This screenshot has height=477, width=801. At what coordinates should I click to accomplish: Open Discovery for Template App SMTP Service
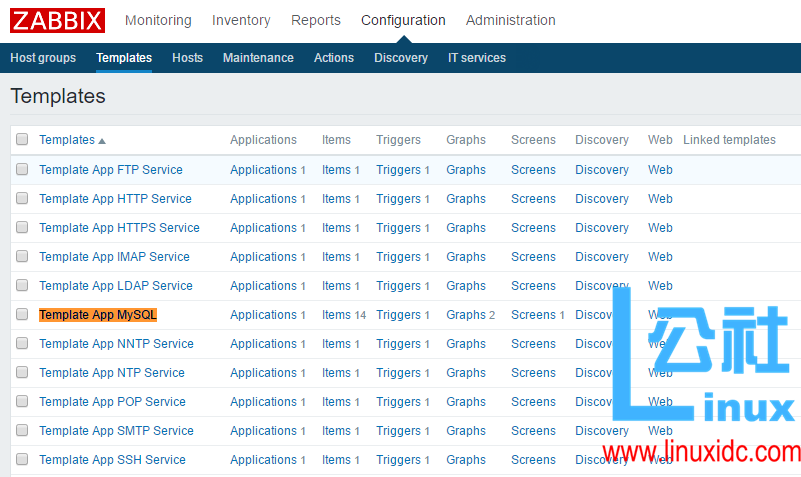point(602,431)
